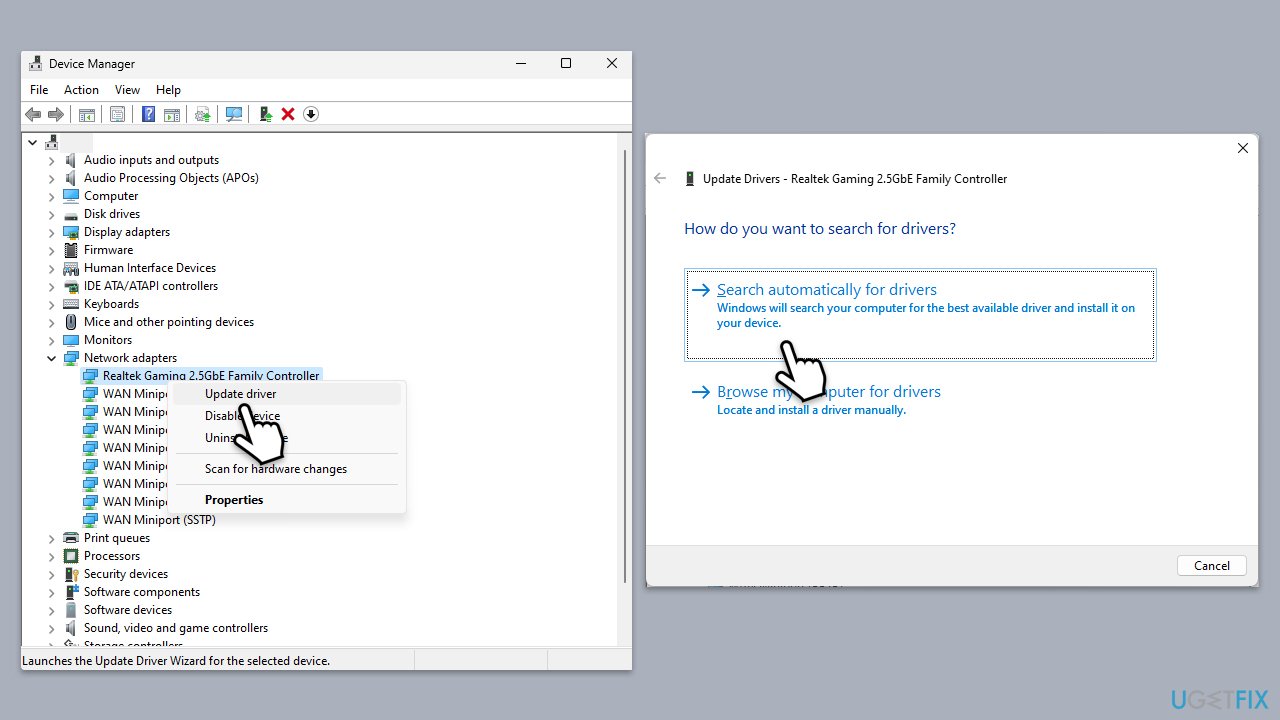Screen dimensions: 1280x720
Task: Click the Disable device down-arrow toolbar icon
Action: pos(311,114)
